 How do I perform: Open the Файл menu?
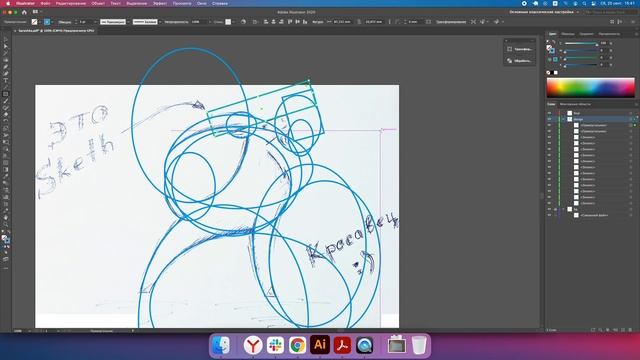coord(45,3)
